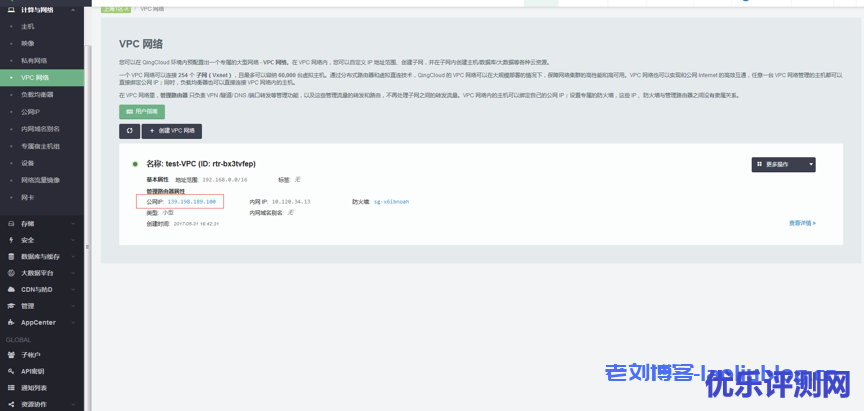
Task: Open the 更多操作 dropdown menu
Action: (783, 164)
